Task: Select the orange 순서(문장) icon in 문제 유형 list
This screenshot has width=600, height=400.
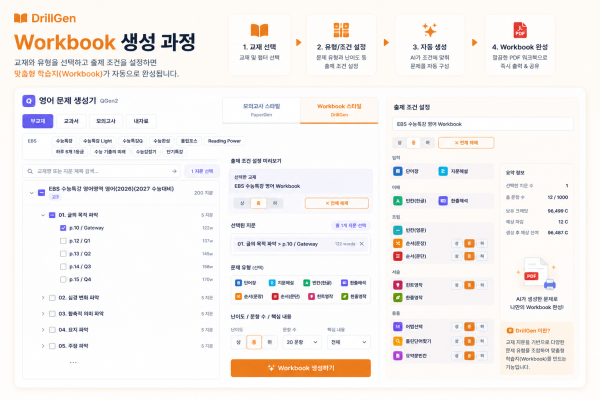Action: [238, 296]
